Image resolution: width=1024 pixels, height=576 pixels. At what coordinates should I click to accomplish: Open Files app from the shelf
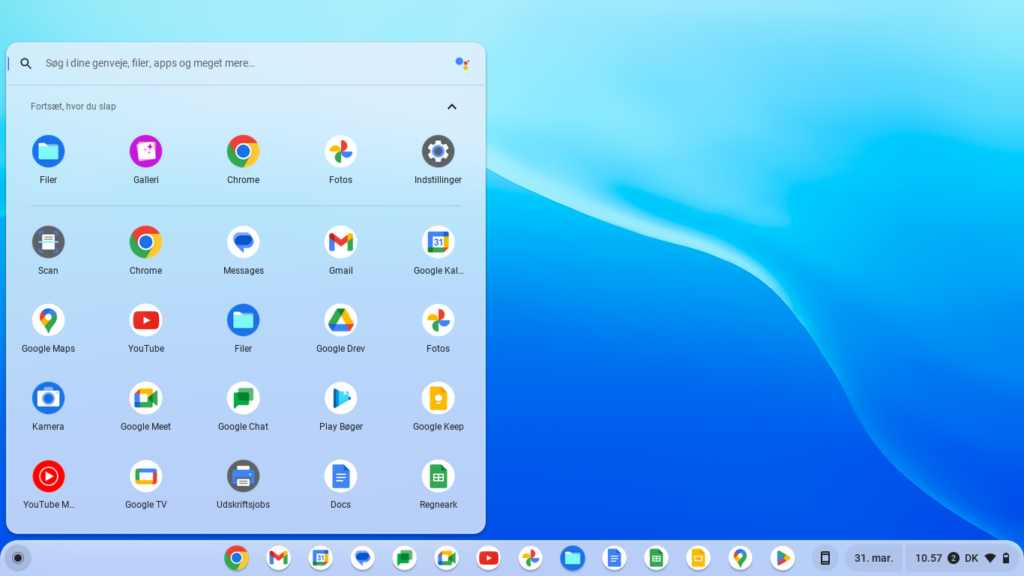tap(572, 558)
